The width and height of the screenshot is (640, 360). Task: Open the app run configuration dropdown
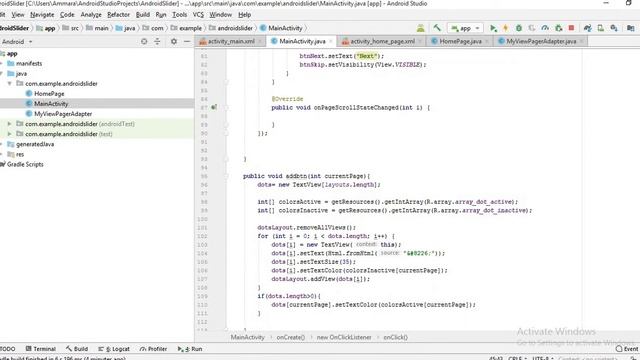465,28
